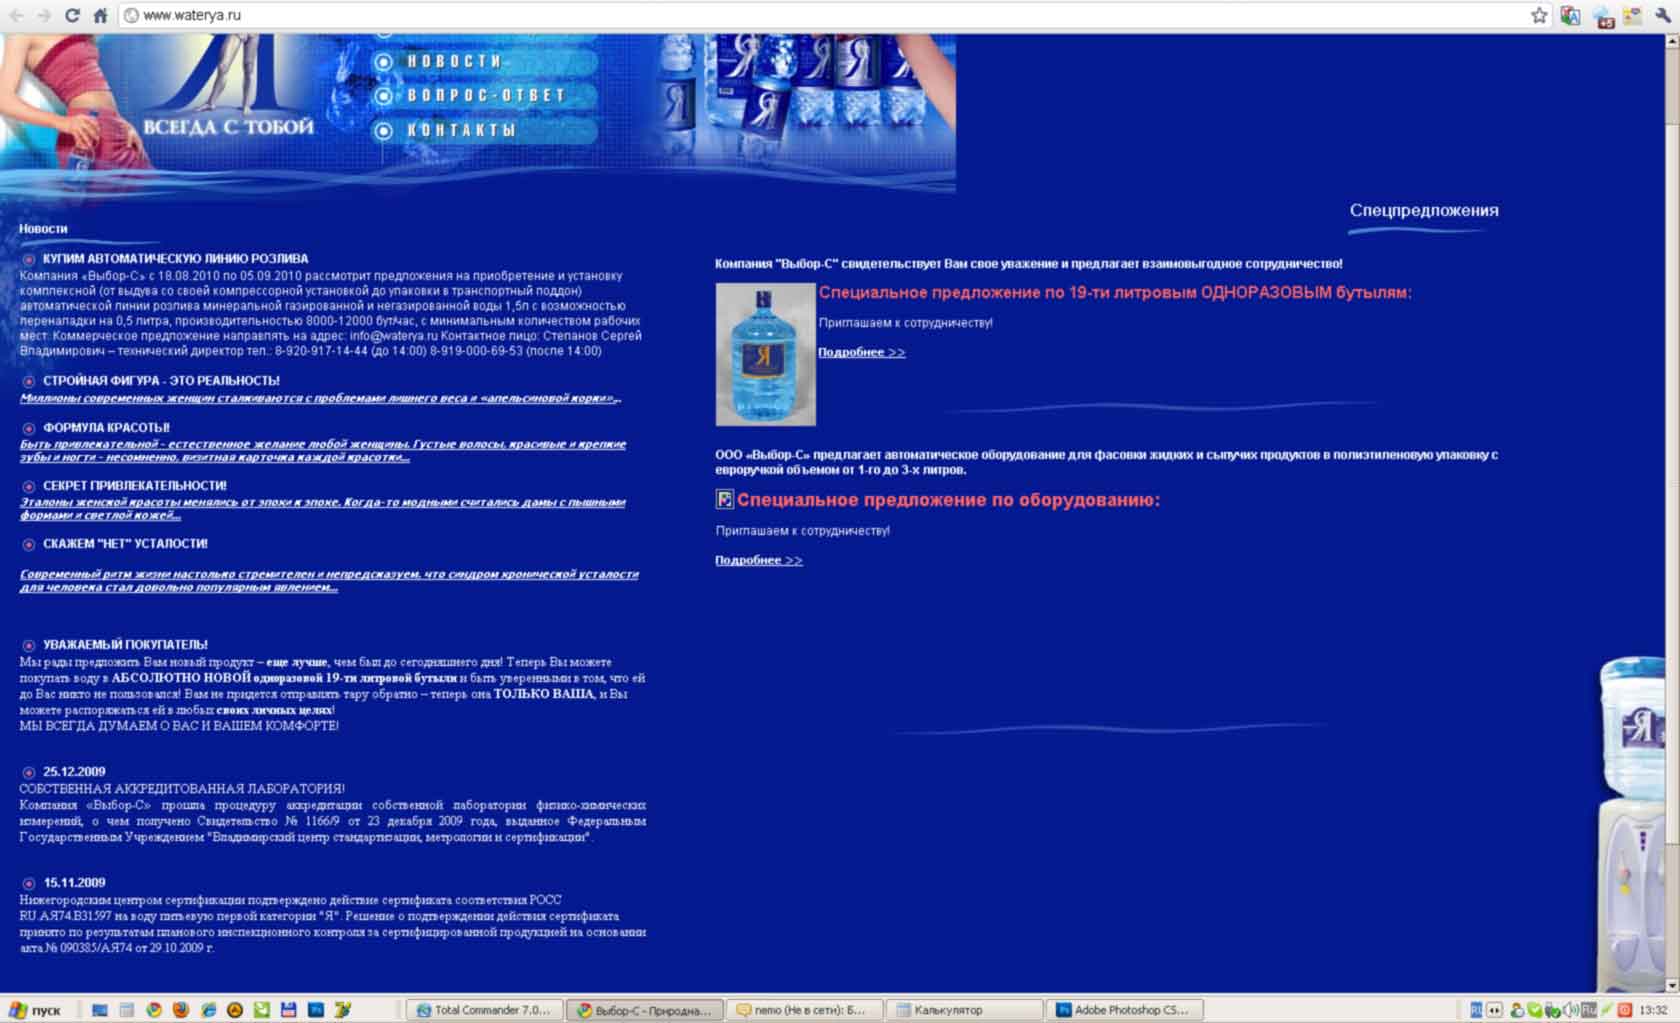Open the article link about excess weight
This screenshot has width=1680, height=1023.
point(320,398)
